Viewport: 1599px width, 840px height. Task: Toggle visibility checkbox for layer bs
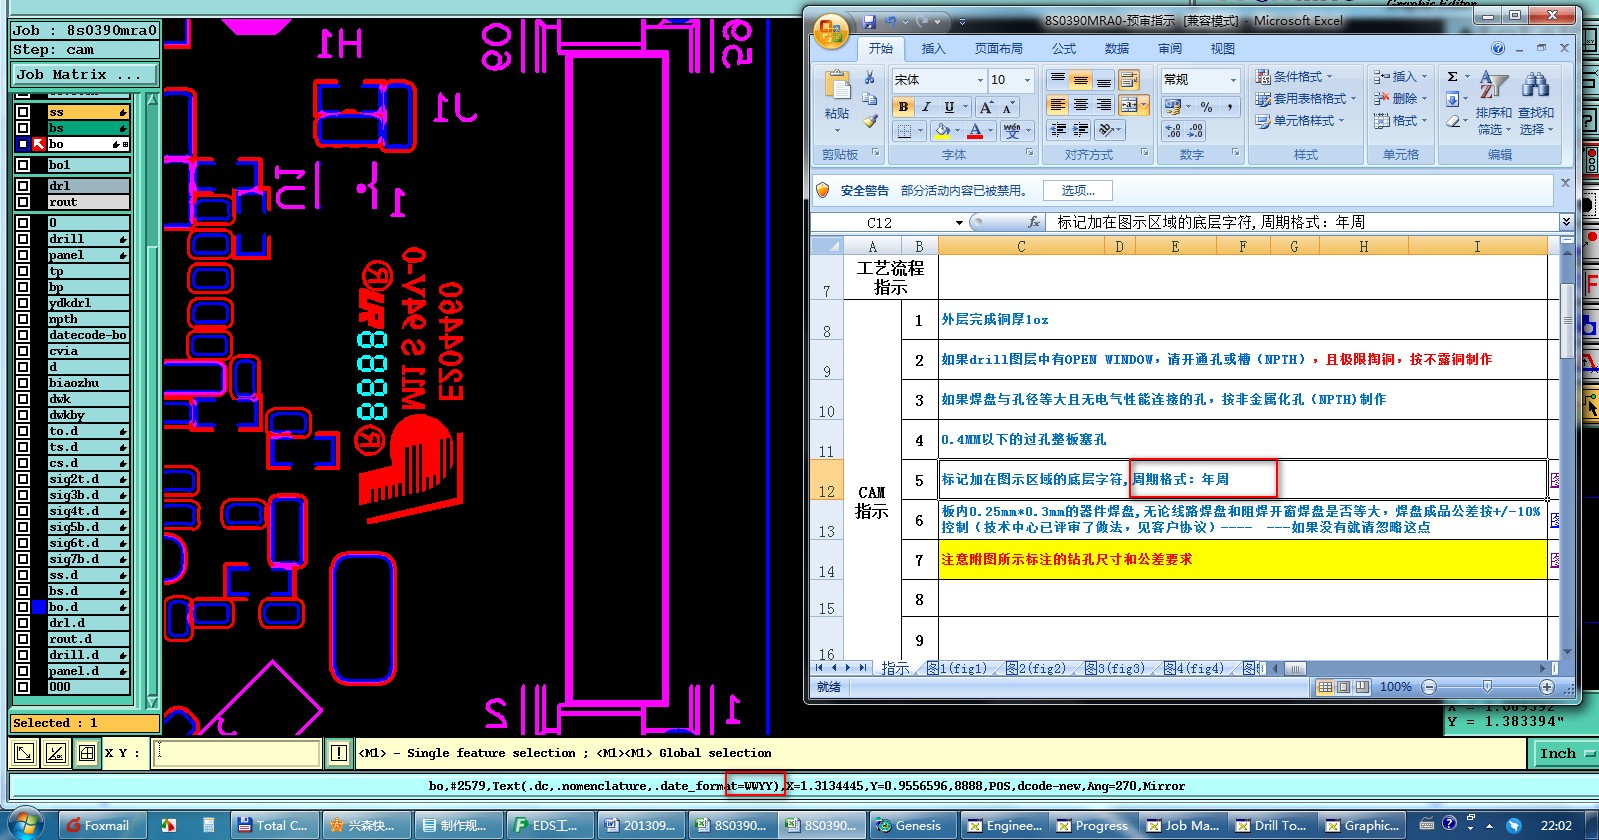coord(23,128)
